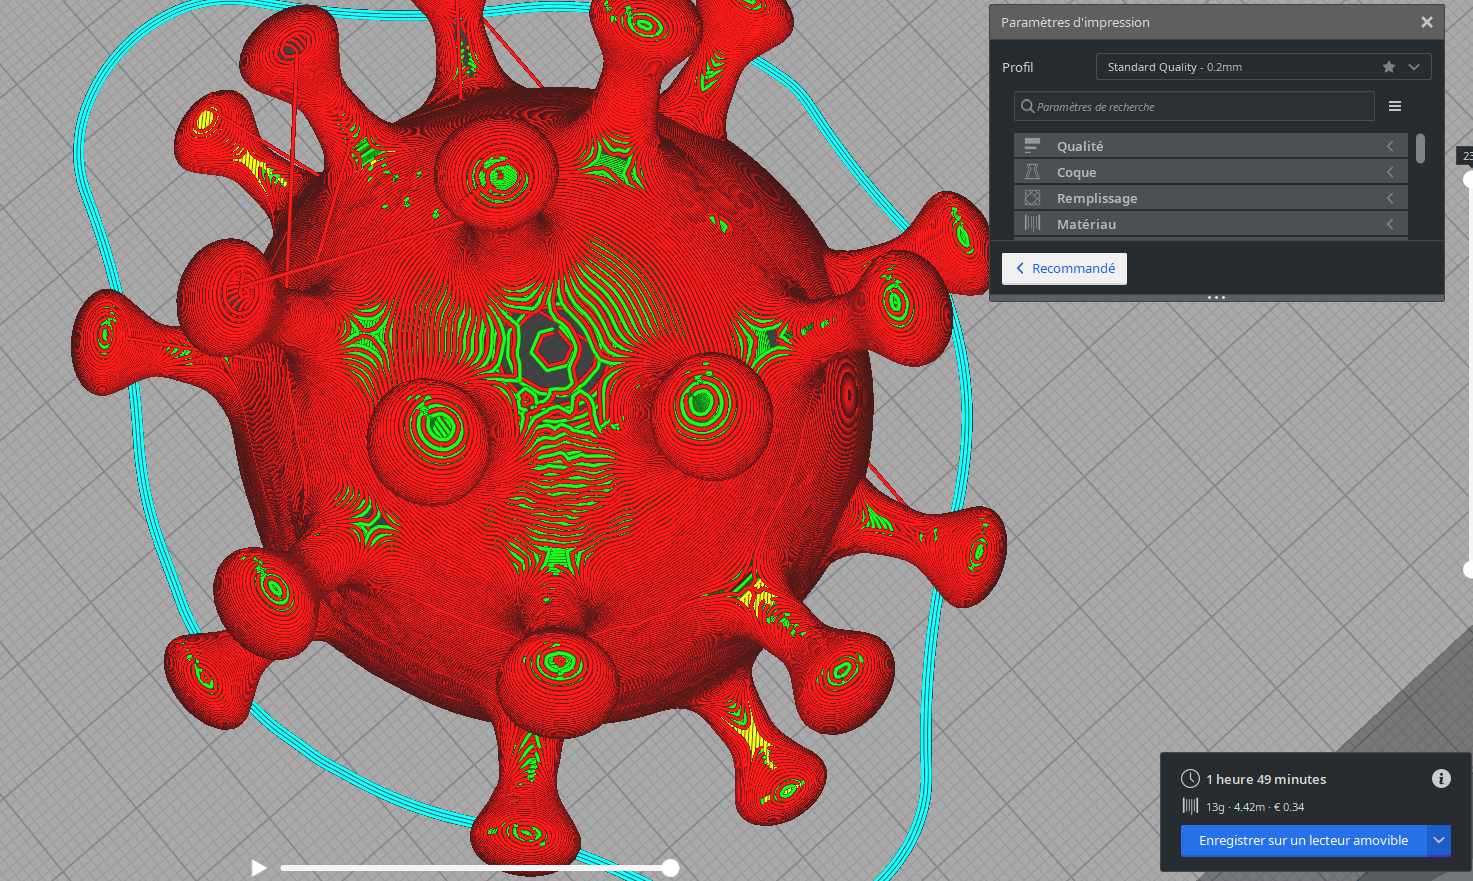The width and height of the screenshot is (1473, 881).
Task: Expand the Qualité settings section
Action: (1210, 146)
